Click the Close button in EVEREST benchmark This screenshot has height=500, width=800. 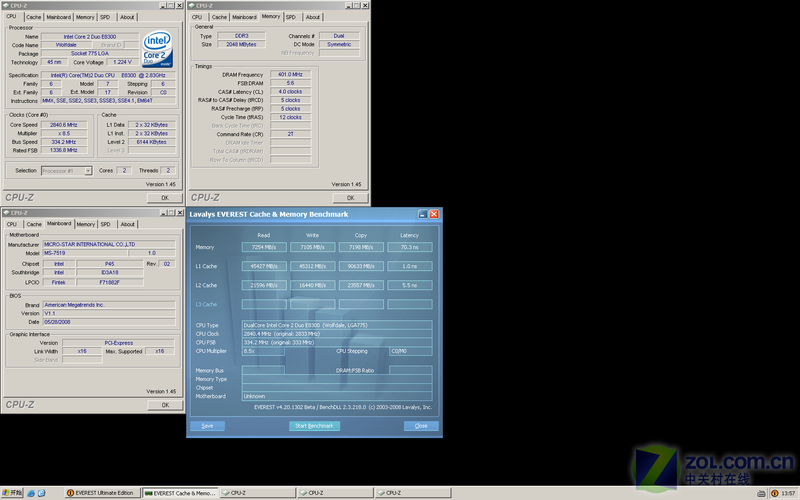point(421,426)
